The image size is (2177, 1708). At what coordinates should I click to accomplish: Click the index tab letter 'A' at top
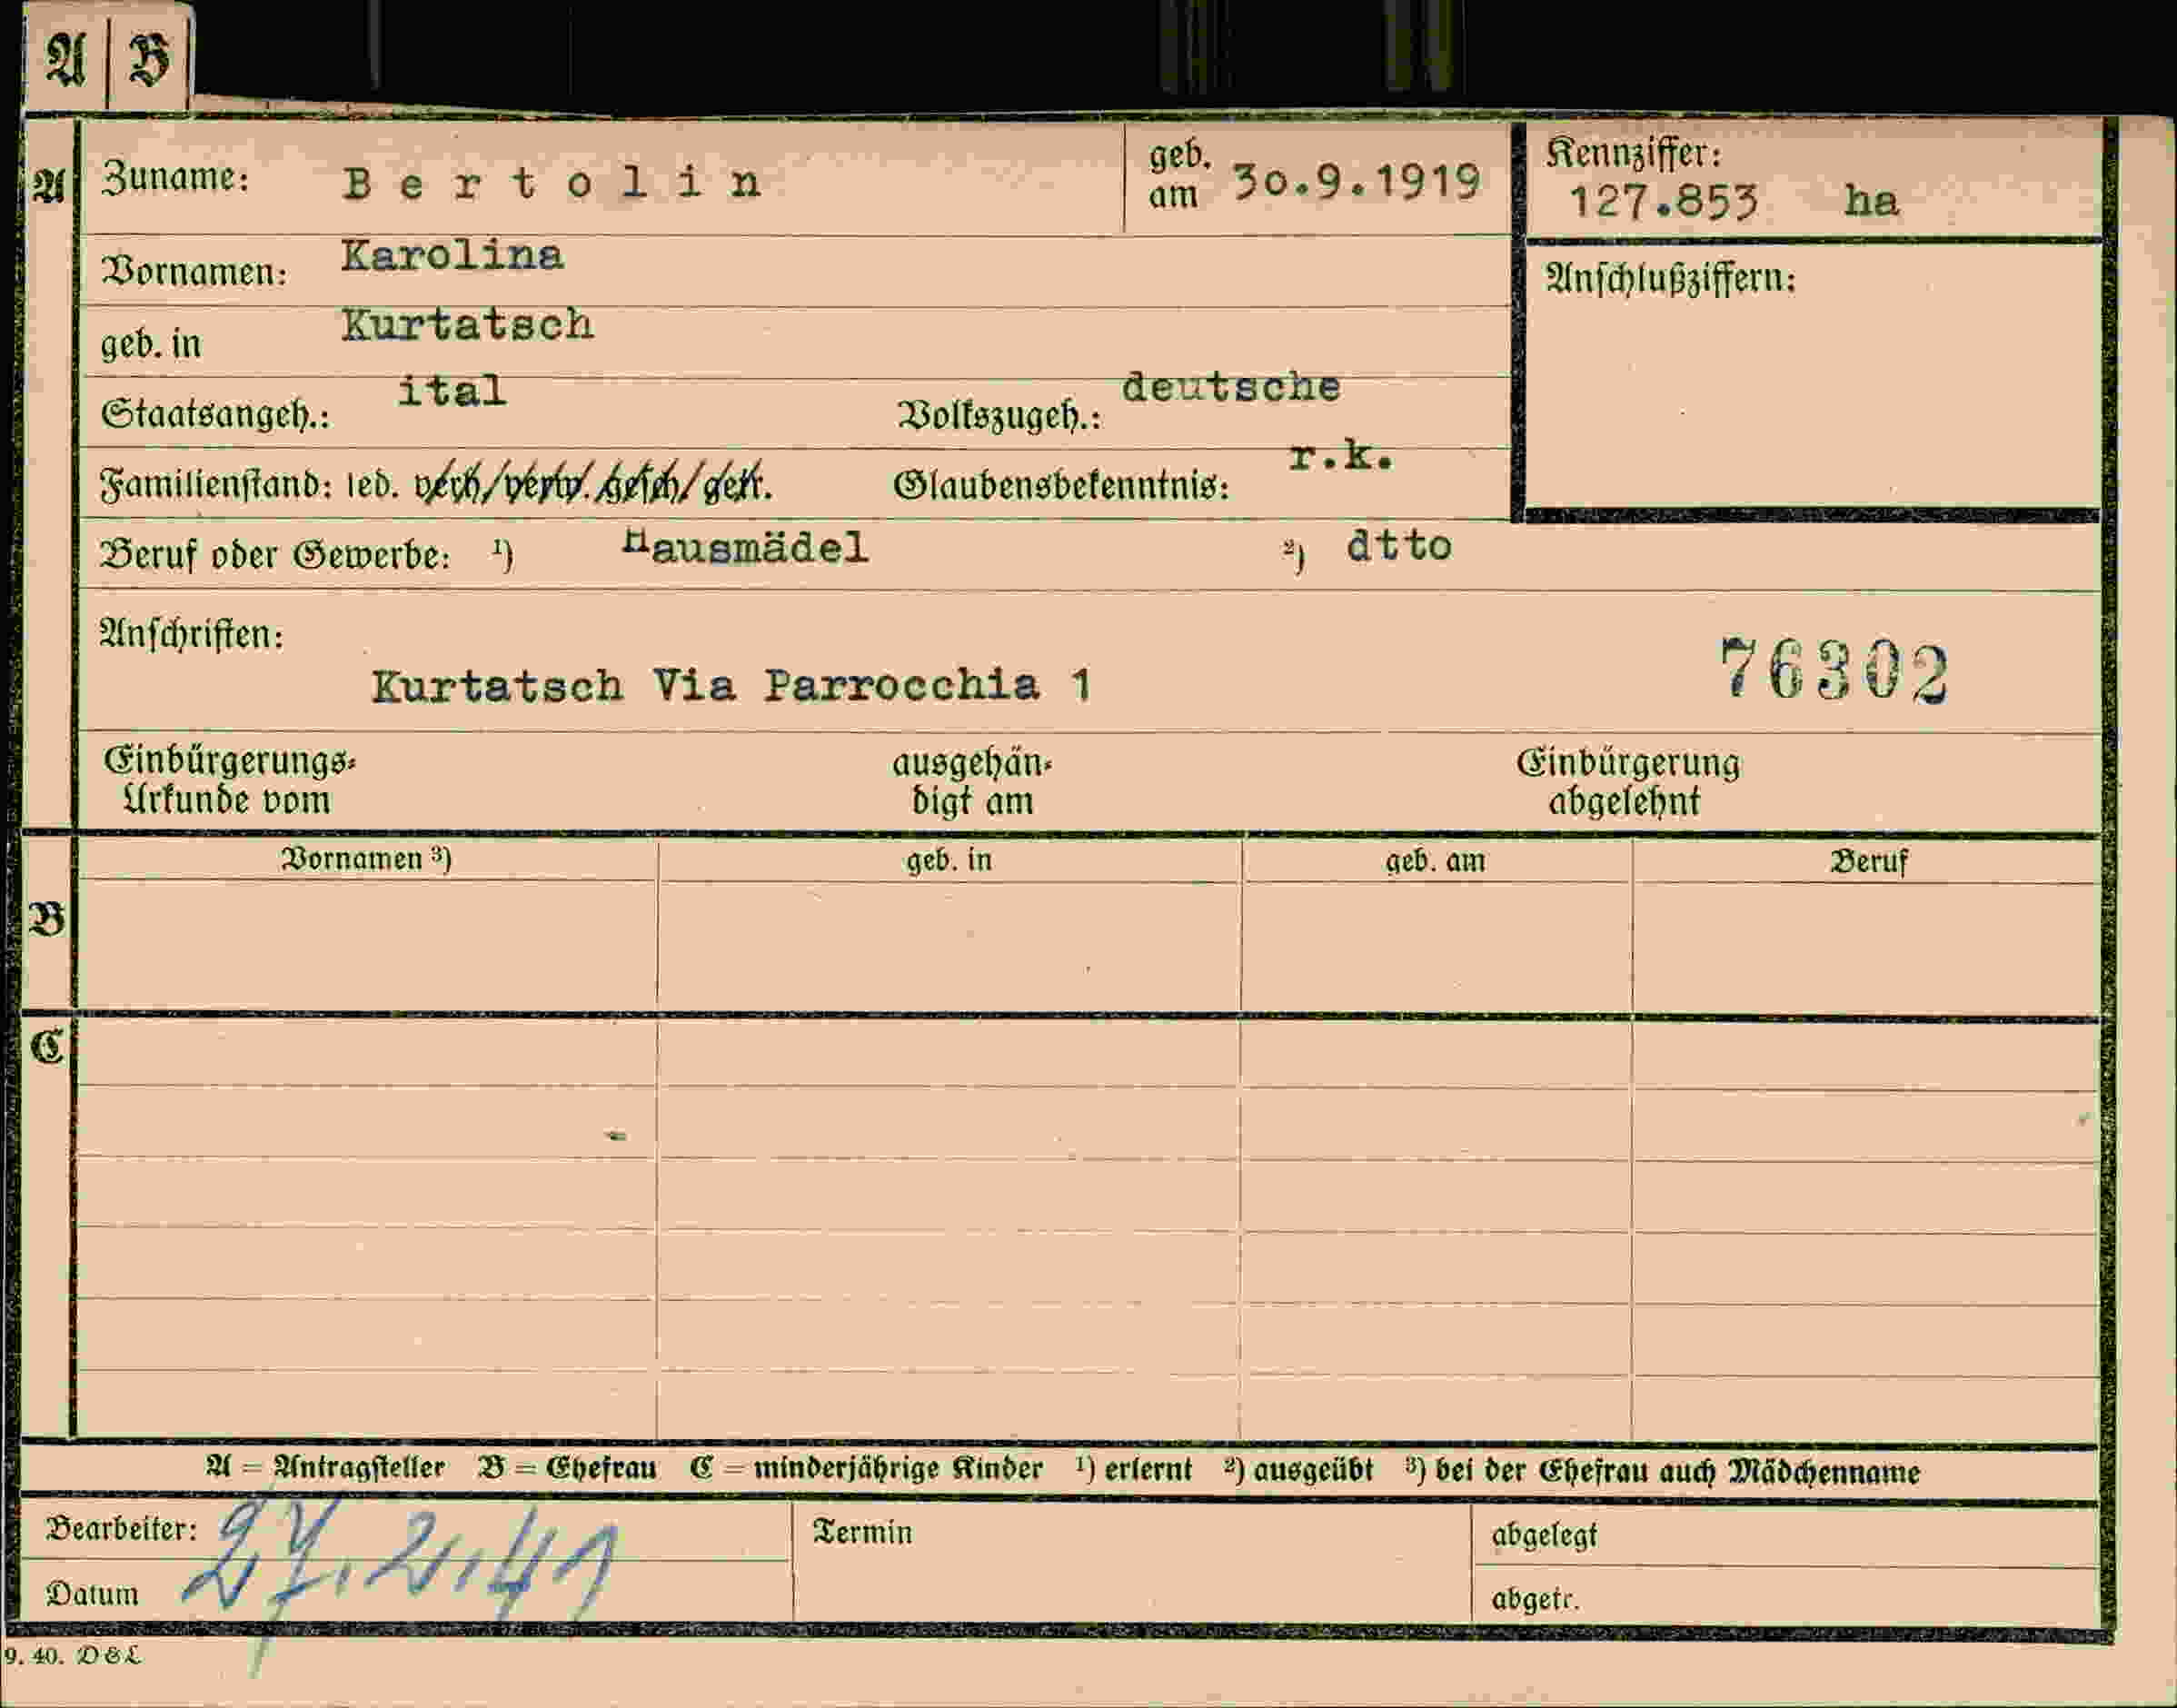(65, 60)
